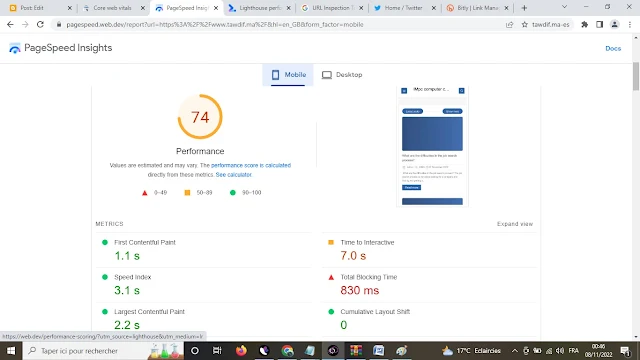Go back with the browser back arrow
The image size is (640, 360).
10,24
